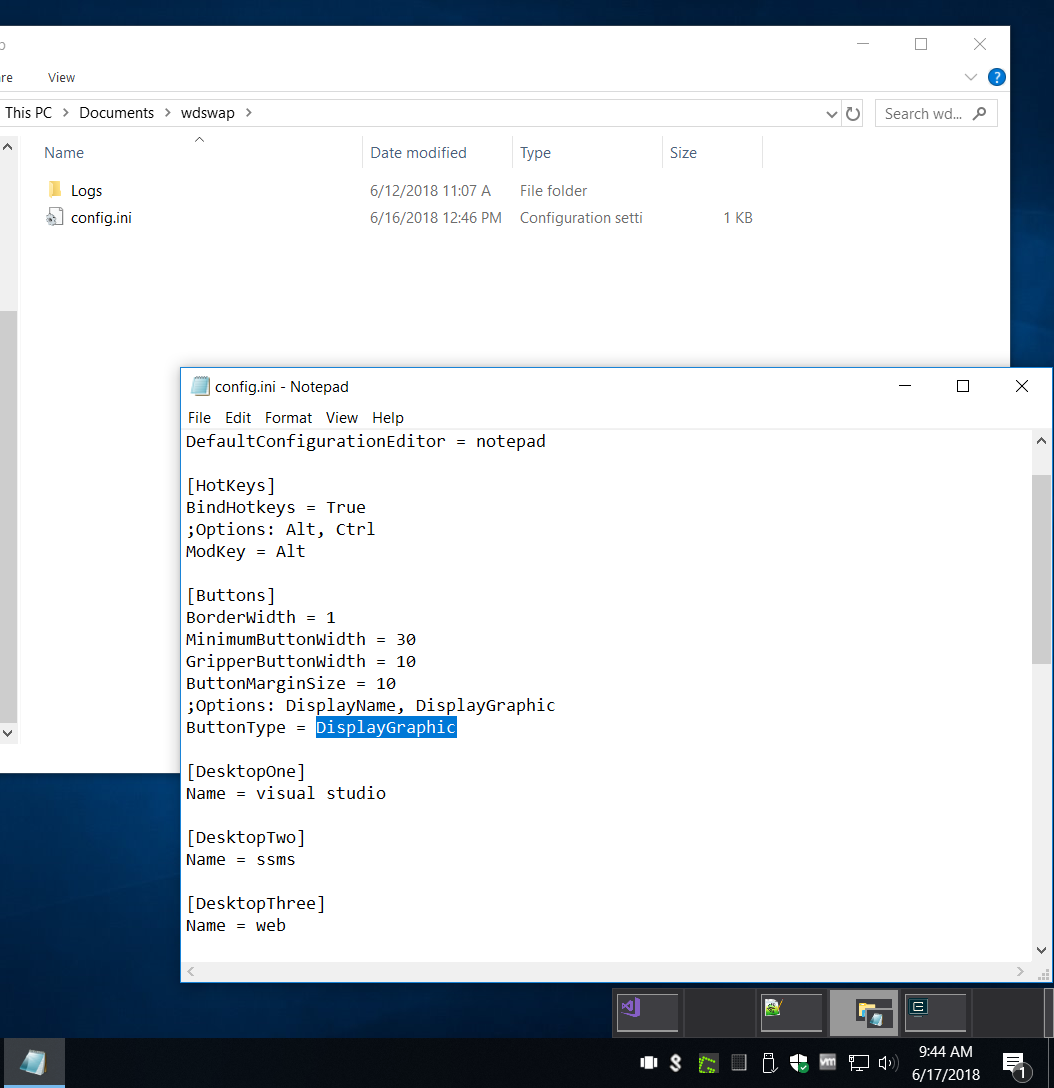Expand chevron after wdswap in breadcrumb
Screen dimensions: 1054x1088
click(248, 112)
